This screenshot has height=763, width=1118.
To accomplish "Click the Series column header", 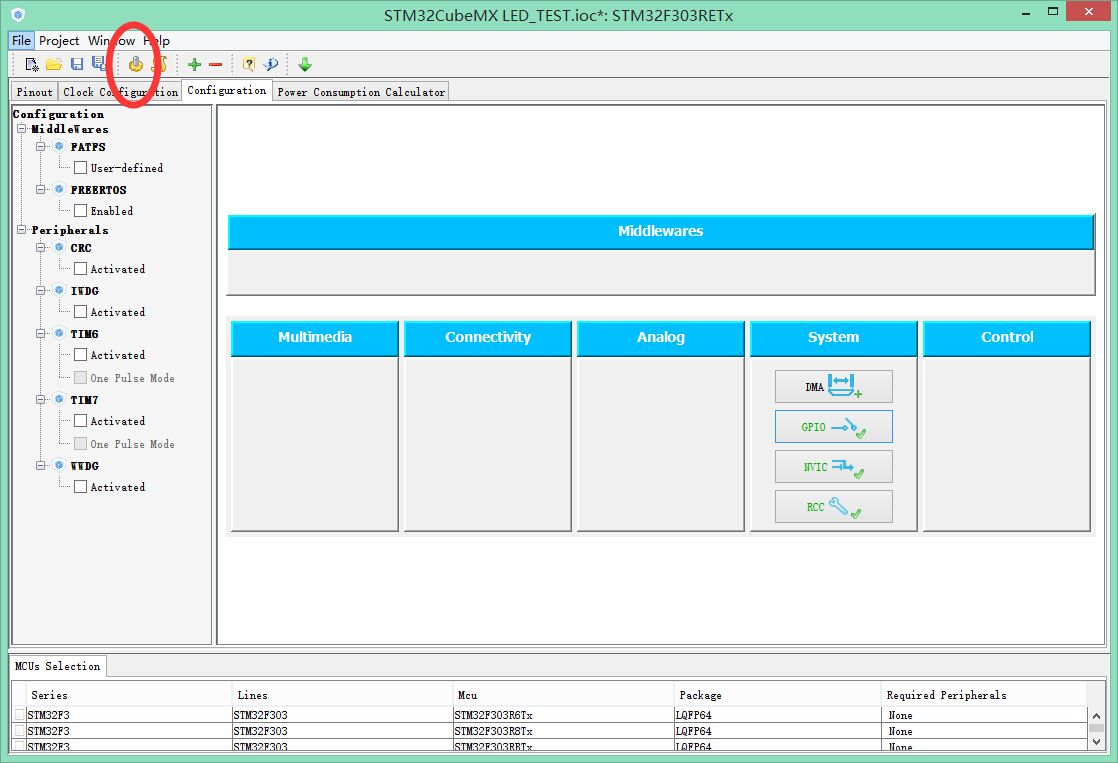I will pyautogui.click(x=129, y=695).
